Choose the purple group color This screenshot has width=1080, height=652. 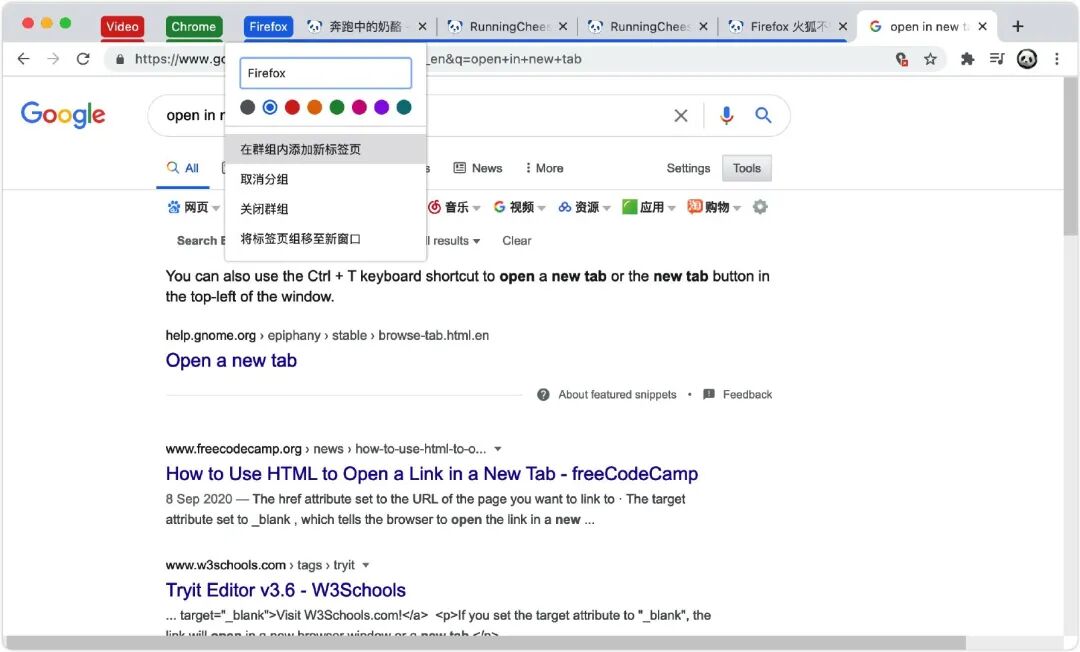tap(382, 107)
